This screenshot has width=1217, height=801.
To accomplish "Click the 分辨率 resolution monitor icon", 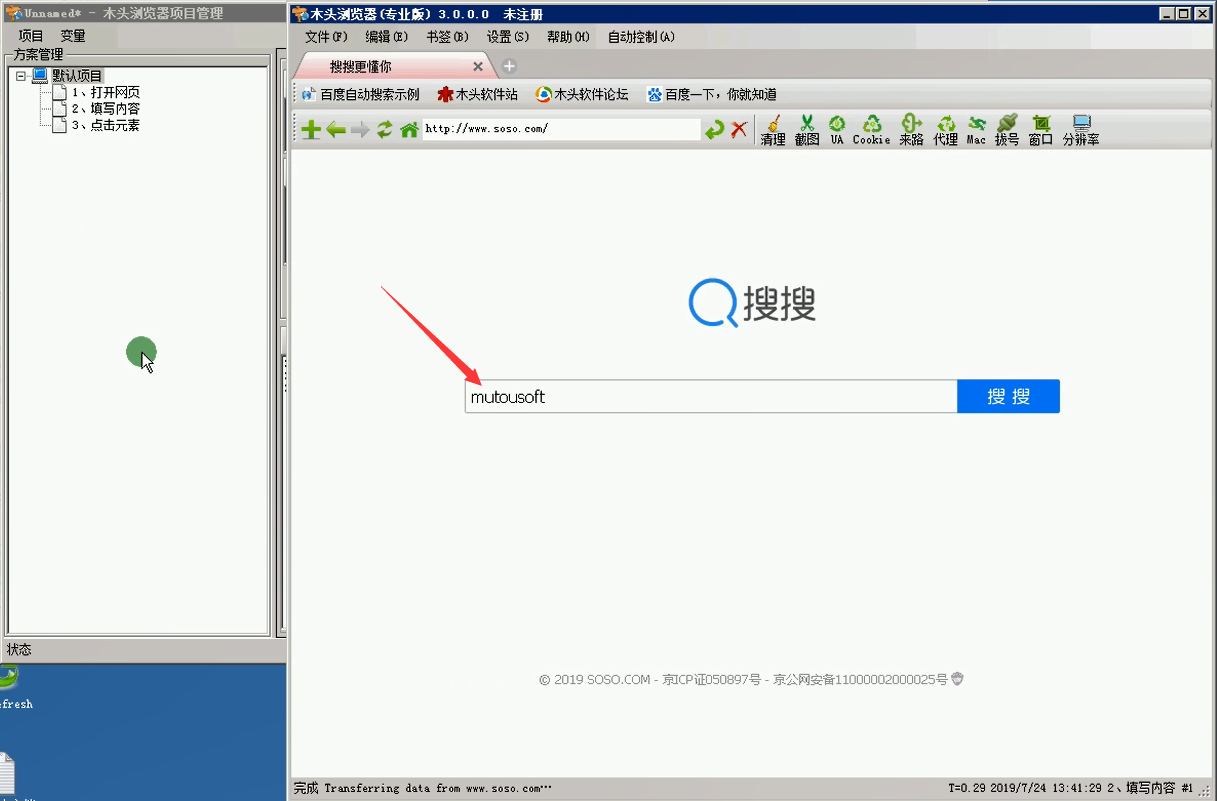I will tap(1081, 130).
